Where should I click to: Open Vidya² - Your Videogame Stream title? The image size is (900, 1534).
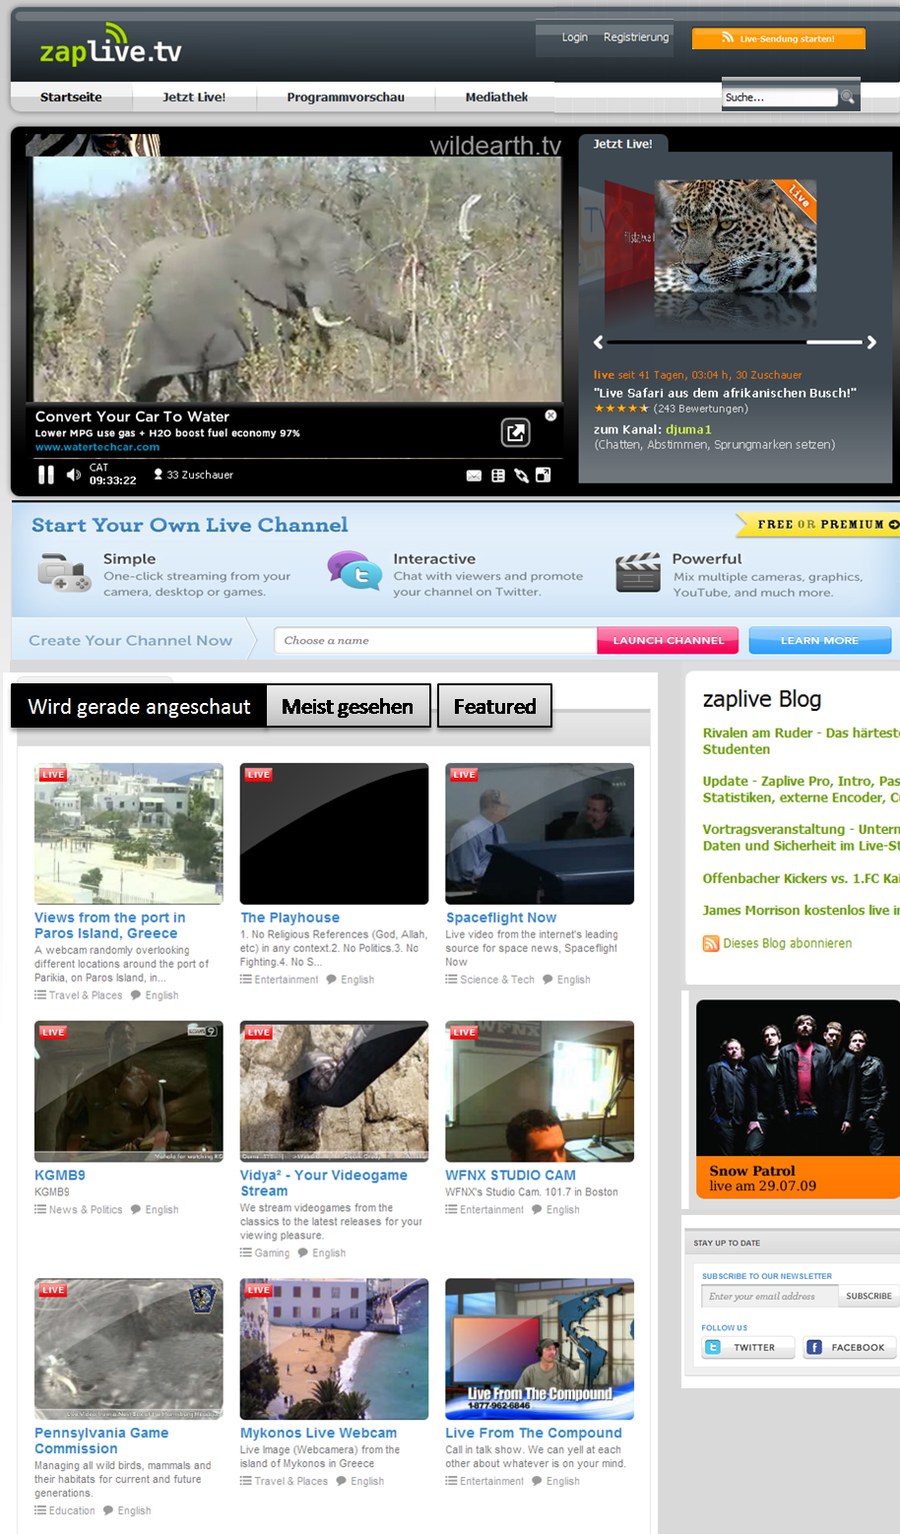[323, 1183]
